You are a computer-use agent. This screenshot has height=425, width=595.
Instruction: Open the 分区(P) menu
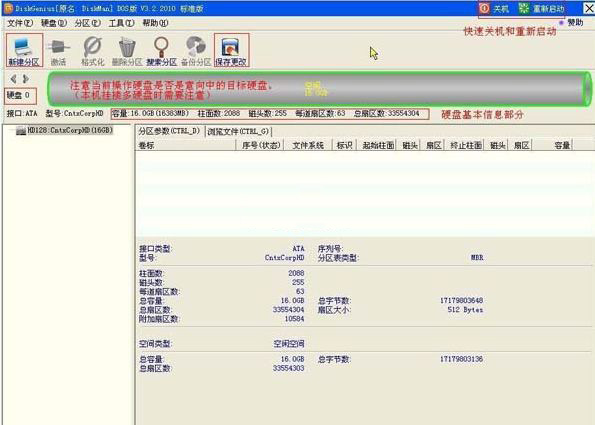(88, 23)
